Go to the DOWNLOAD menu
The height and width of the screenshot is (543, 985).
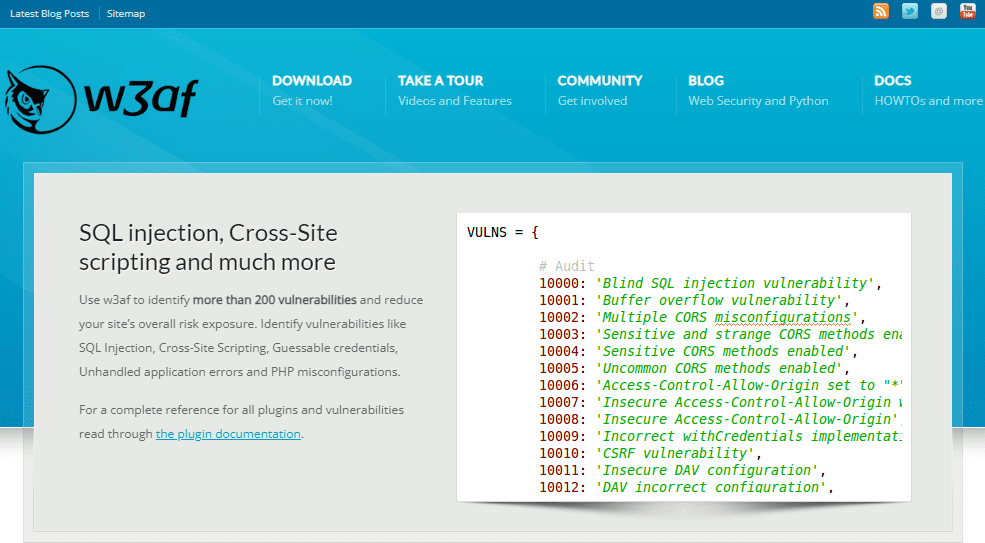click(312, 80)
